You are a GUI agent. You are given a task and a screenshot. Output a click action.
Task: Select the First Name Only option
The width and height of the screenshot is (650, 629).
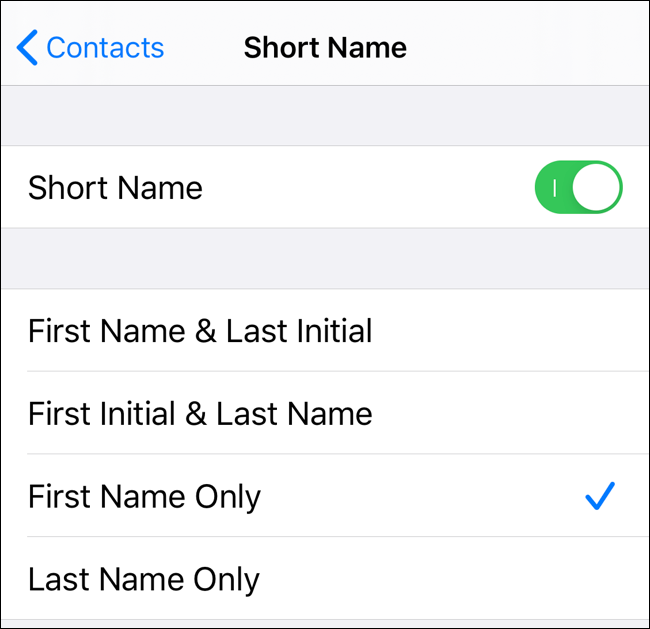click(325, 495)
